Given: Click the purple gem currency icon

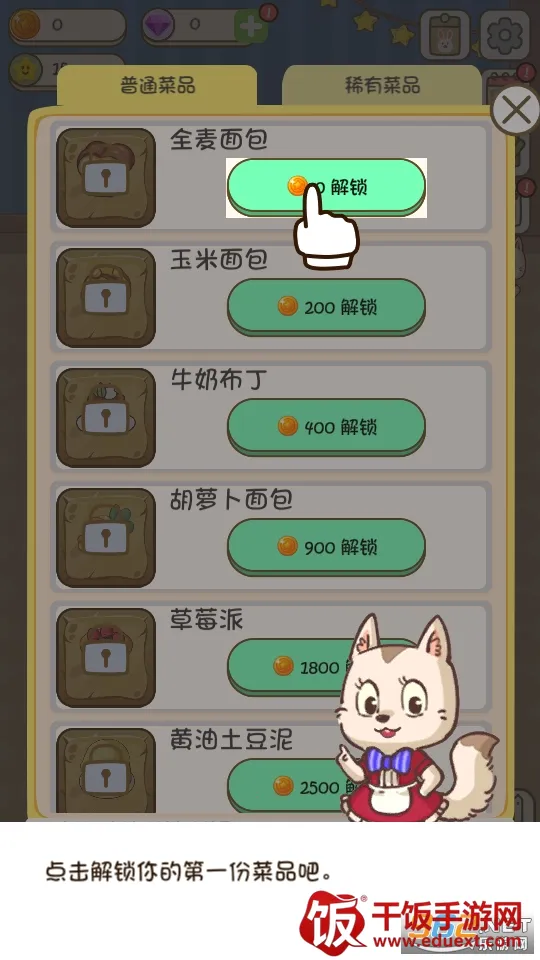Looking at the screenshot, I should [157, 25].
